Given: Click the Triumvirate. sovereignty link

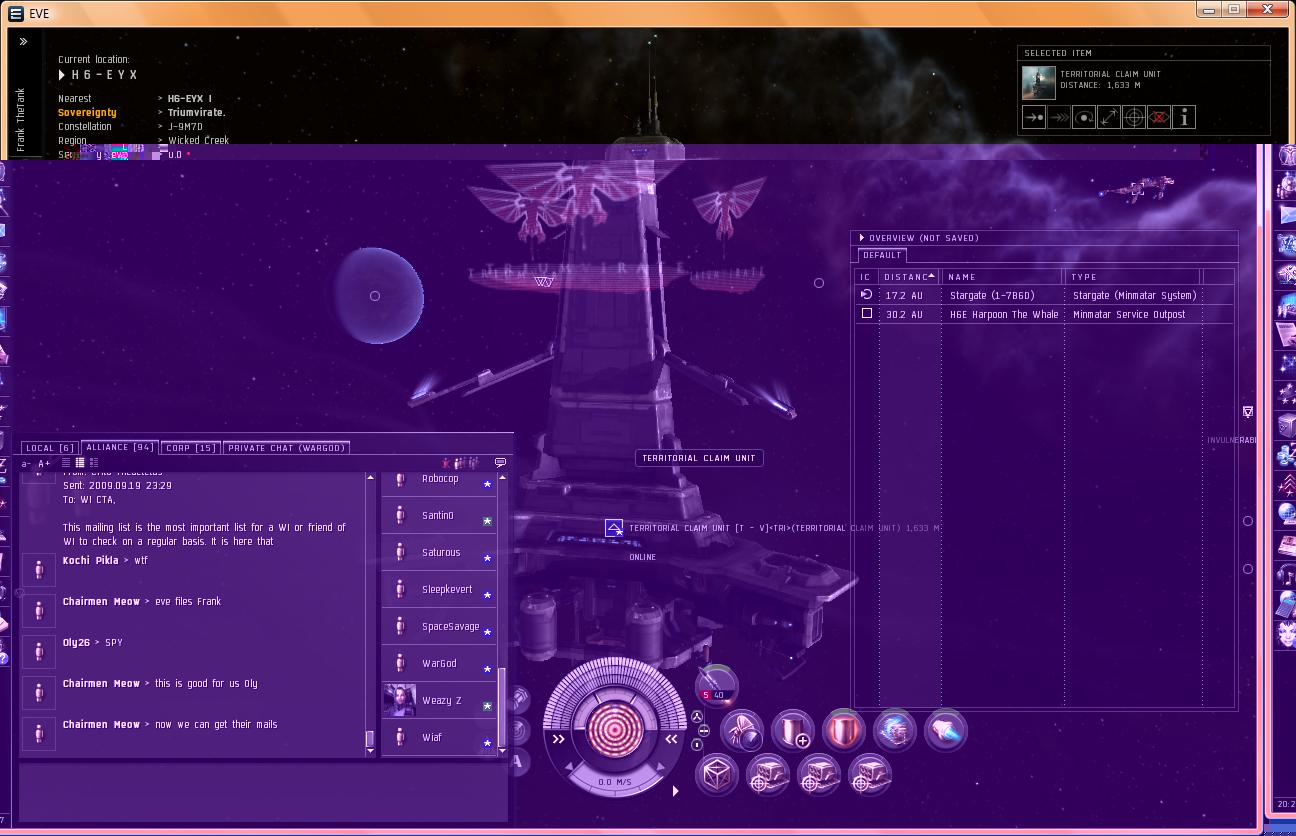Looking at the screenshot, I should (196, 113).
